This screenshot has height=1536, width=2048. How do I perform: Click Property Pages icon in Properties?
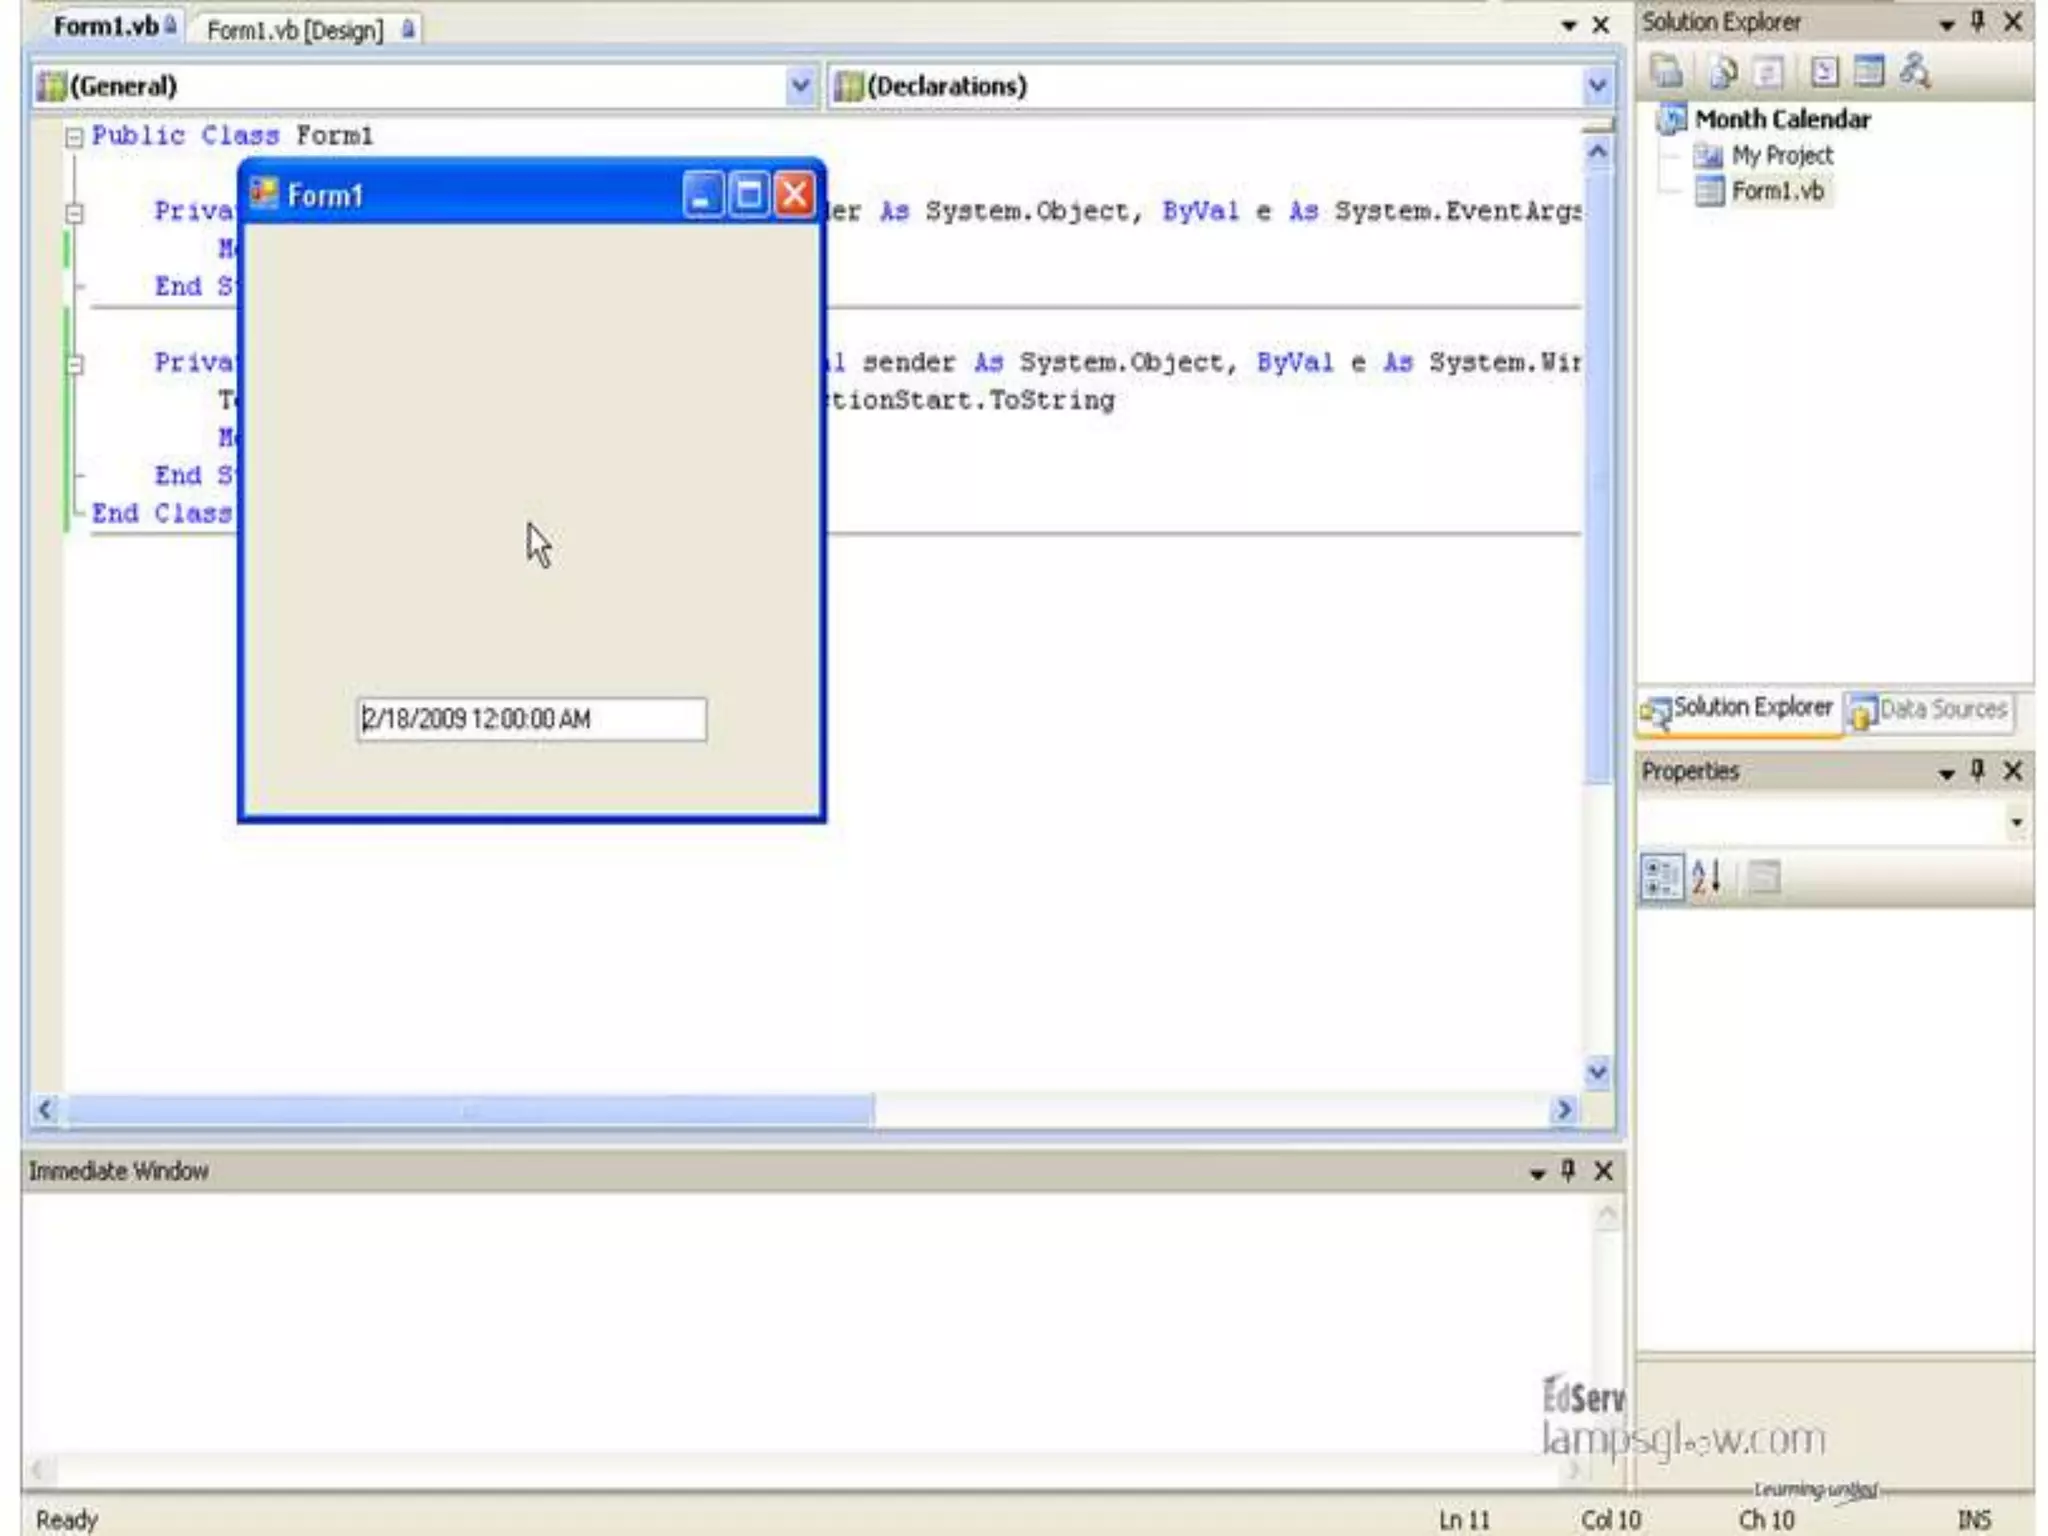pyautogui.click(x=1764, y=878)
